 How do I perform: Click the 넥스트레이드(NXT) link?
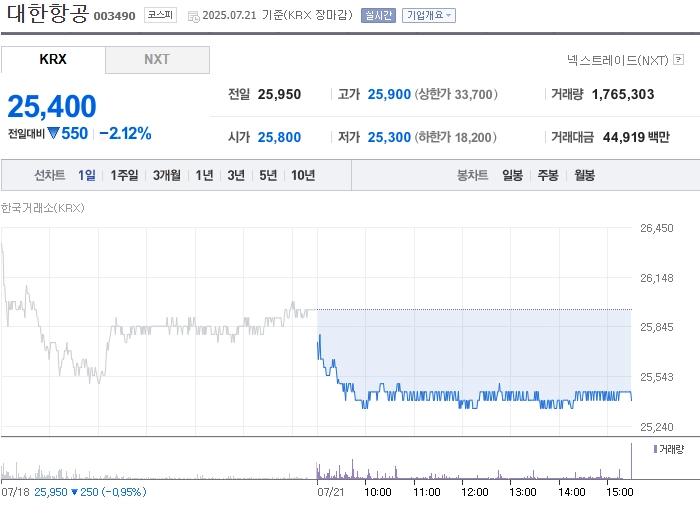click(x=618, y=60)
